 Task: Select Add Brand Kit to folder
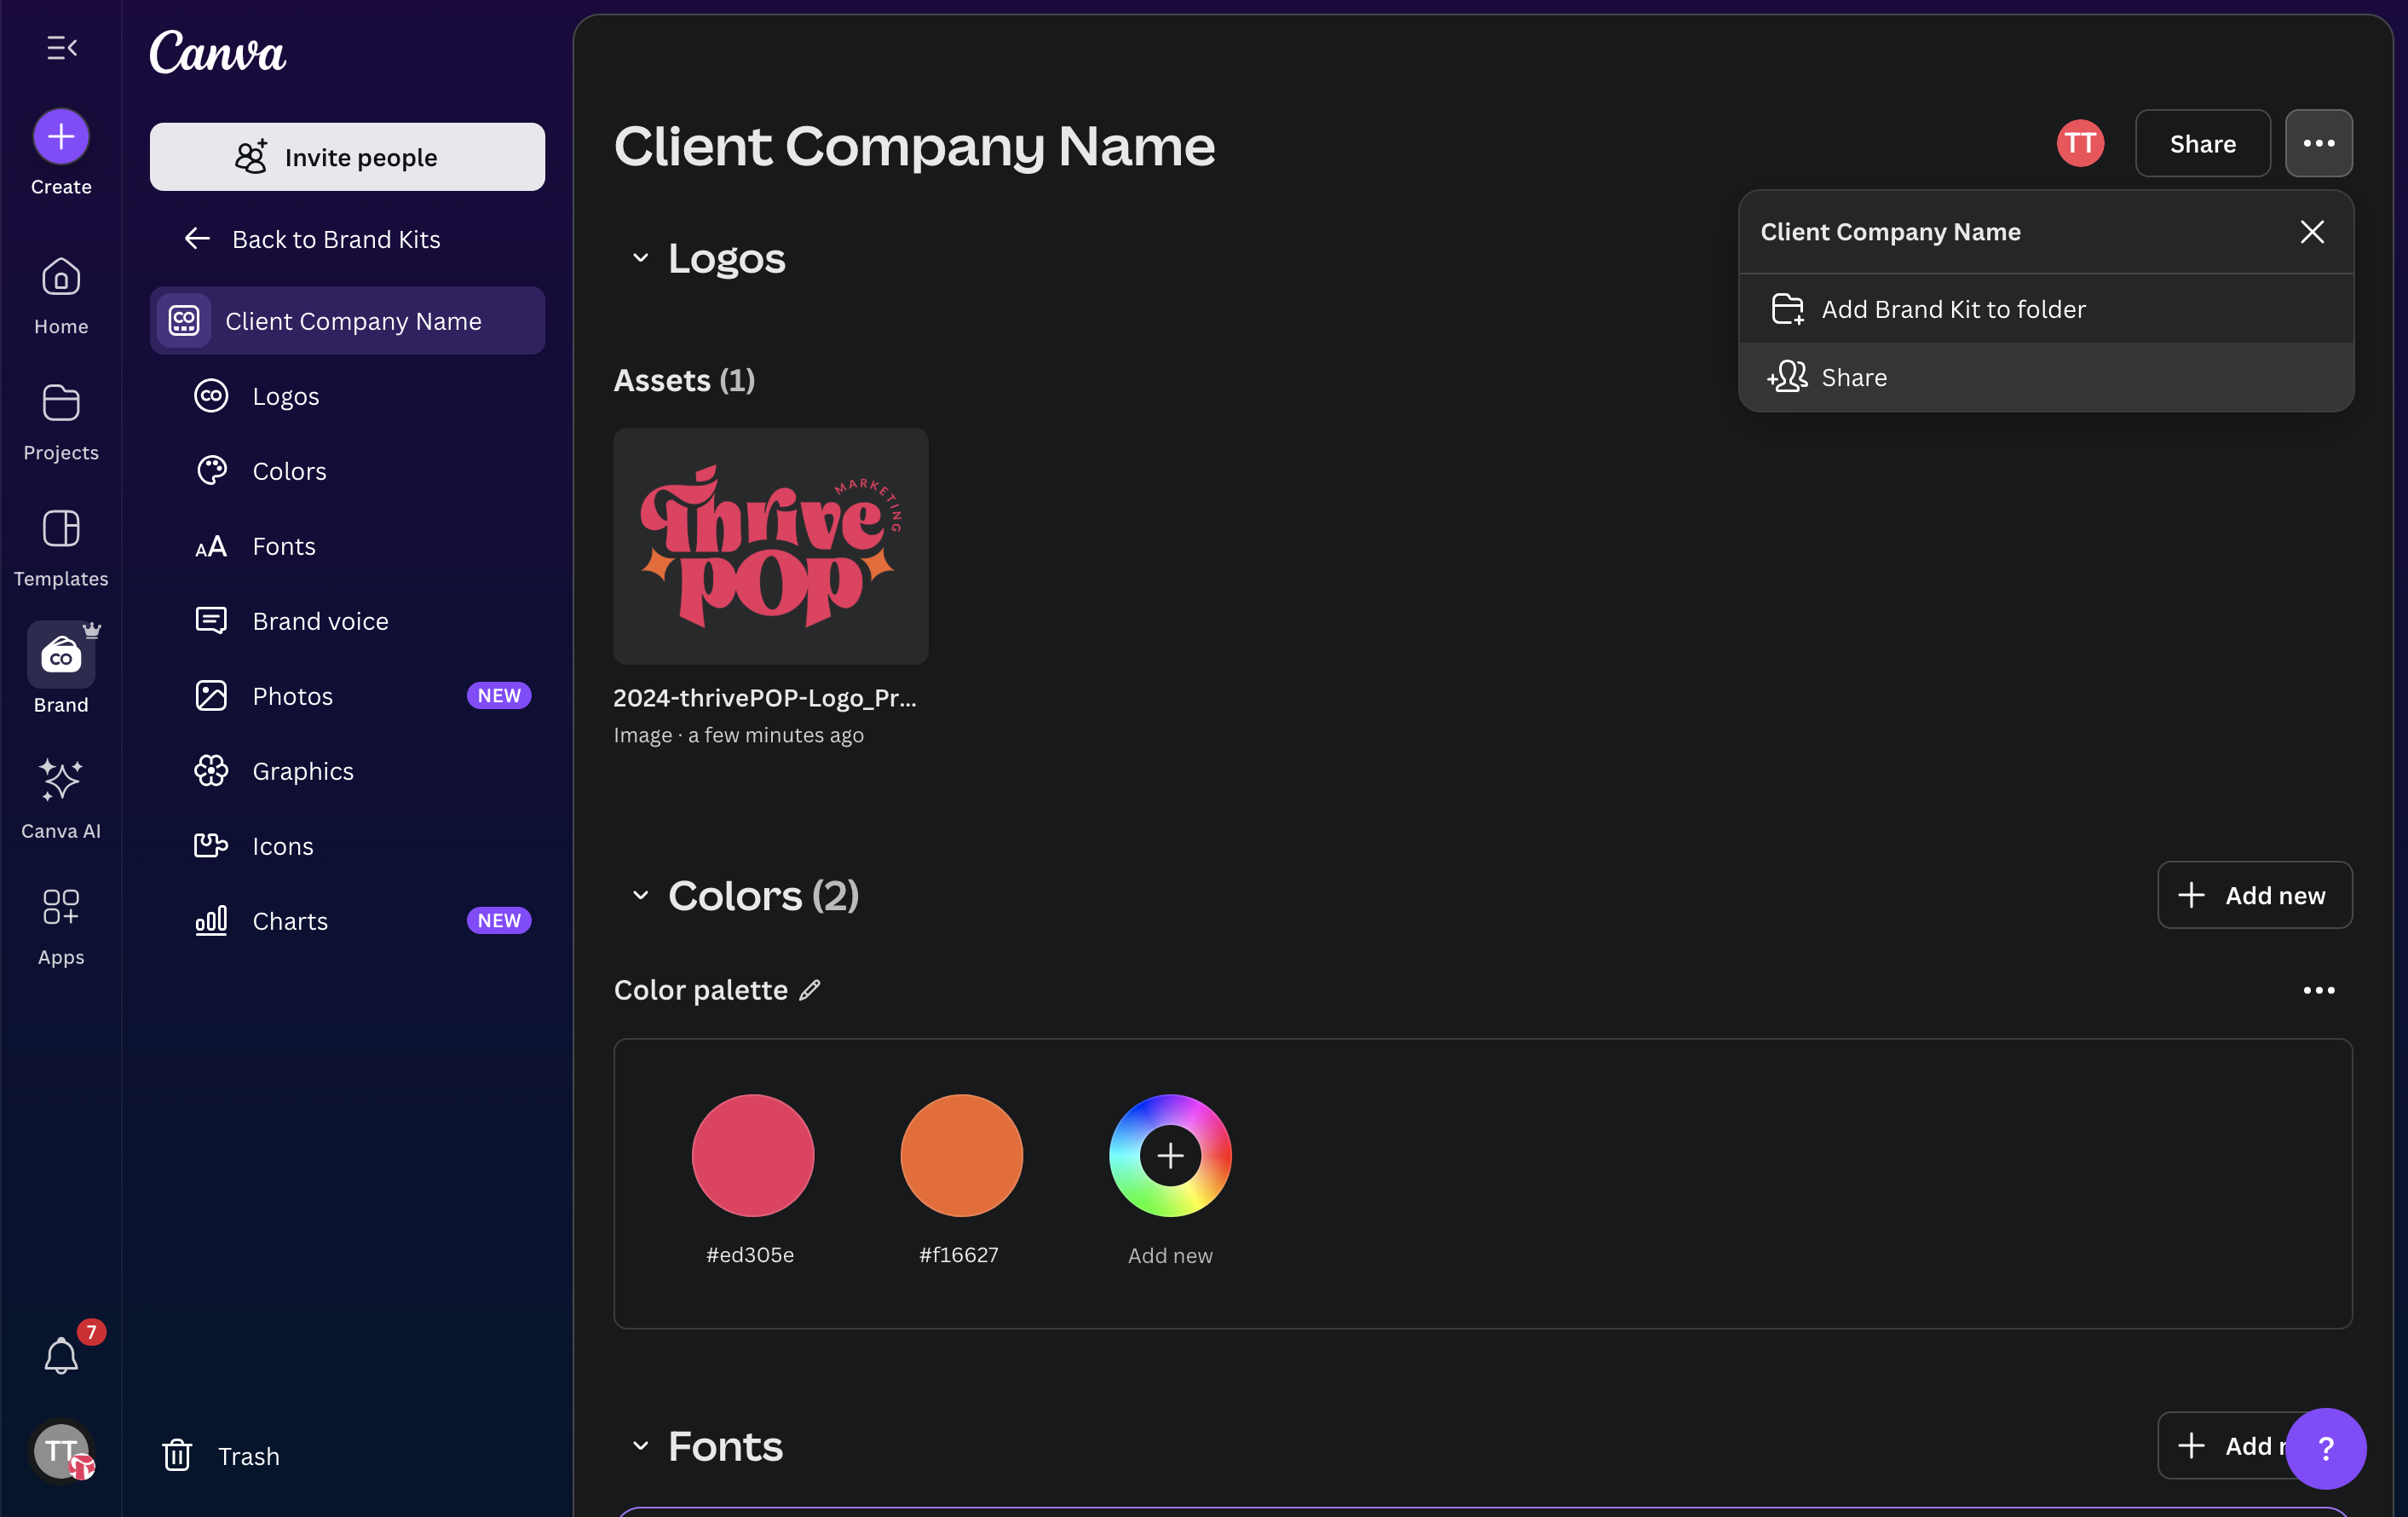tap(2046, 309)
